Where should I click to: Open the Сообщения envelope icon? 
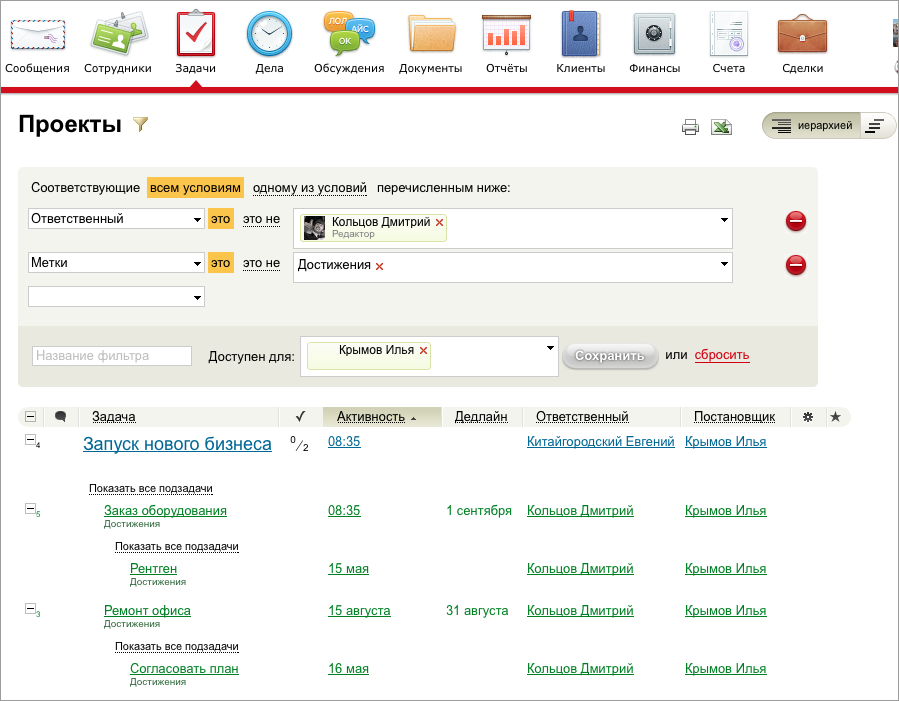coord(37,36)
